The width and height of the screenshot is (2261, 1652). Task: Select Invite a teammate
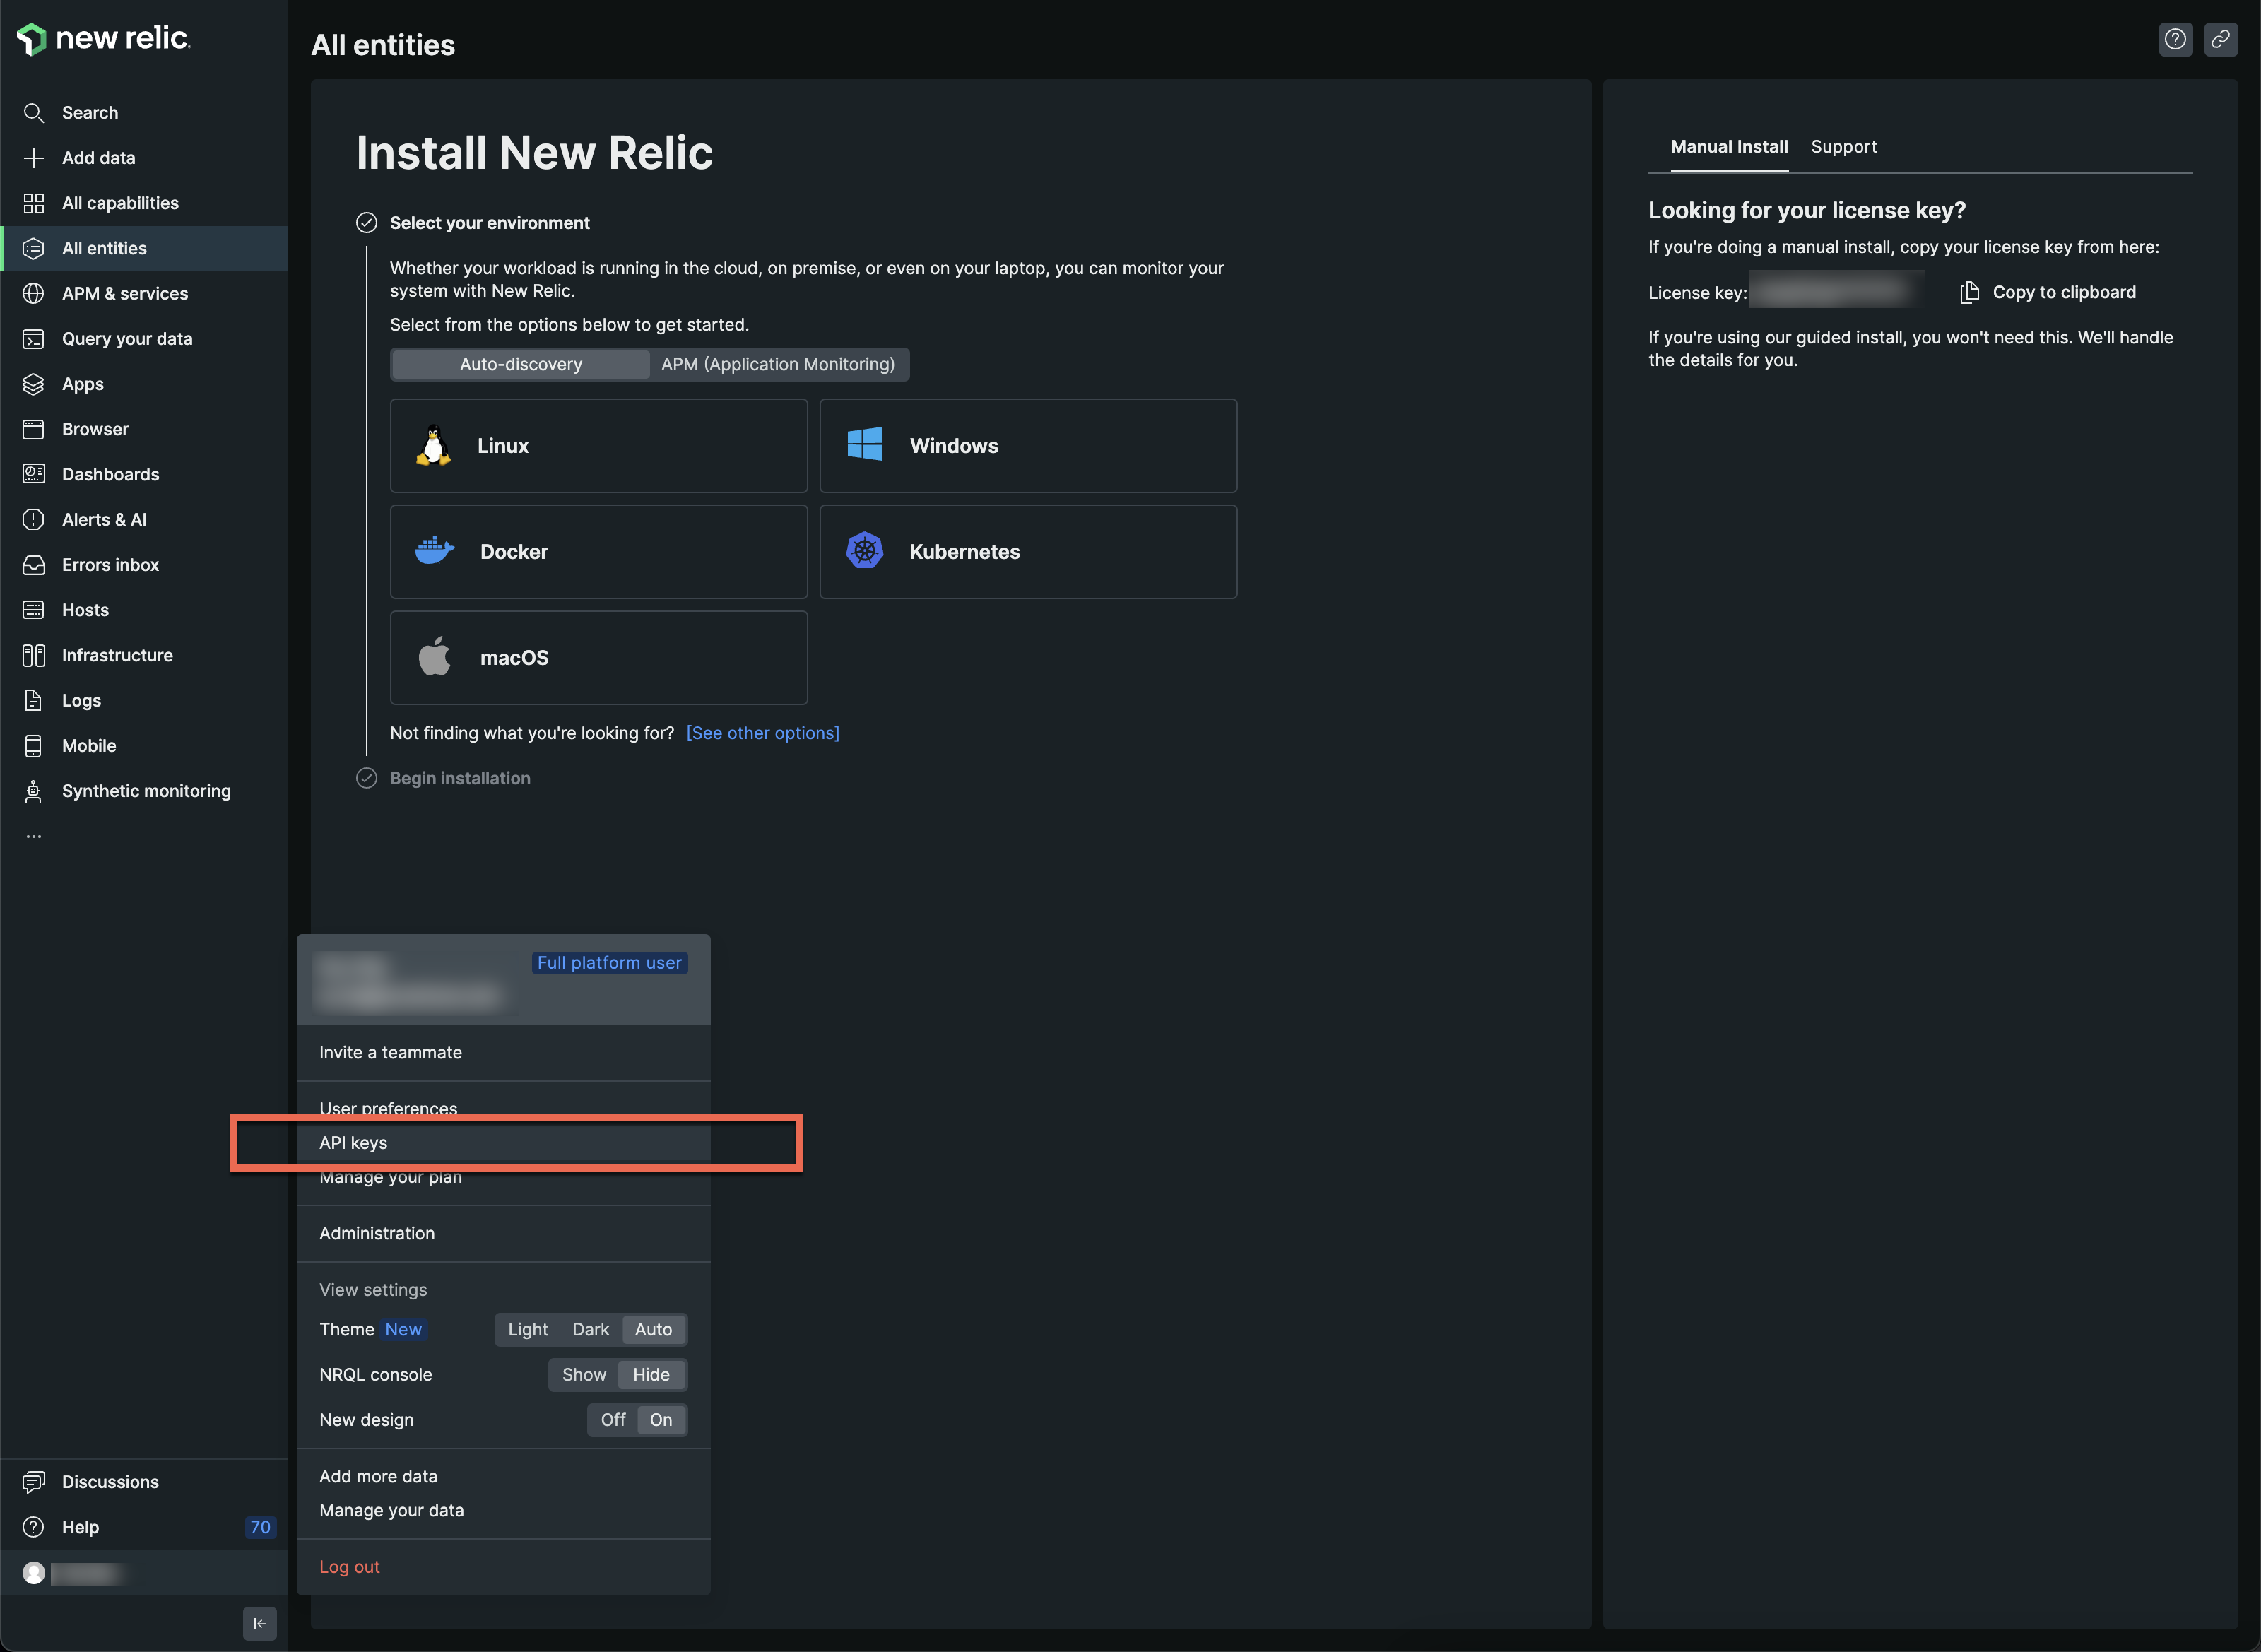(503, 1053)
